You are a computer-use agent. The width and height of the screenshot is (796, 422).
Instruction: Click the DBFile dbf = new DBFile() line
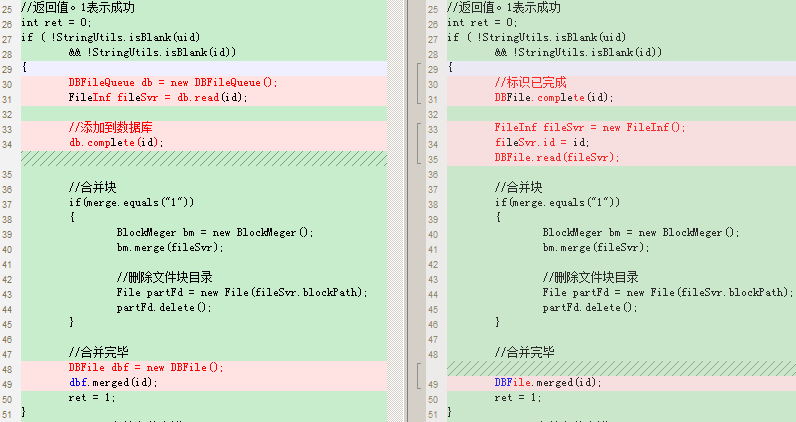click(x=204, y=368)
